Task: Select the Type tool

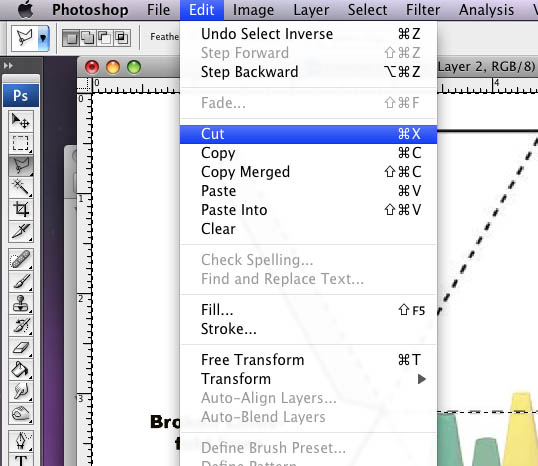Action: pyautogui.click(x=21, y=459)
